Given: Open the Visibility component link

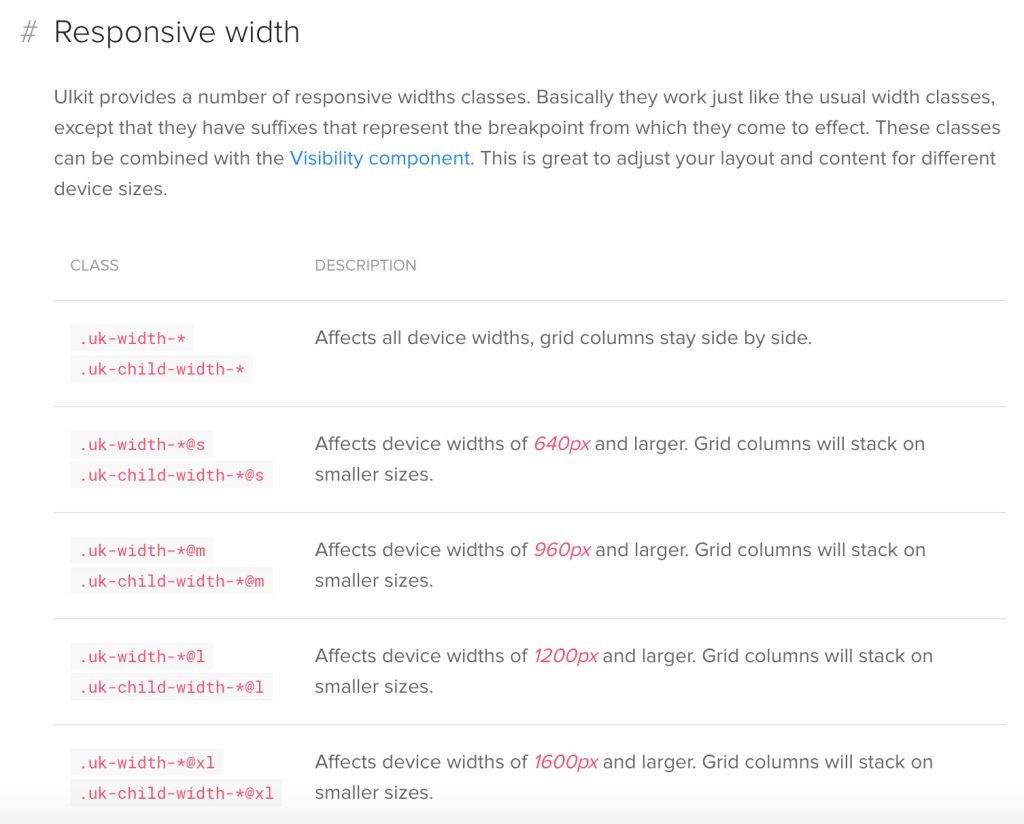Looking at the screenshot, I should click(x=379, y=159).
